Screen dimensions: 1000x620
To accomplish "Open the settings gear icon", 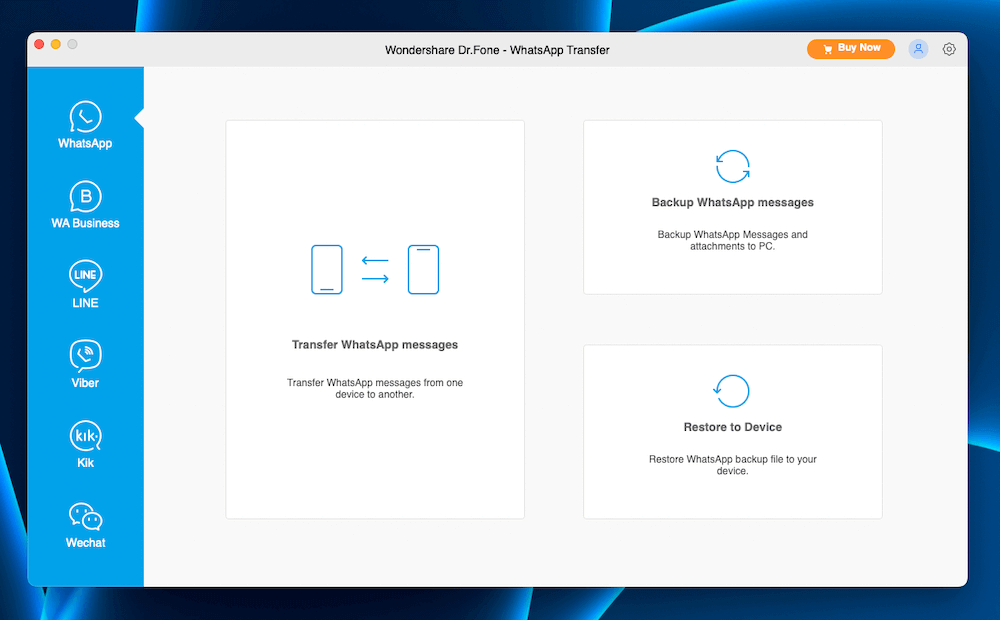I will click(949, 49).
